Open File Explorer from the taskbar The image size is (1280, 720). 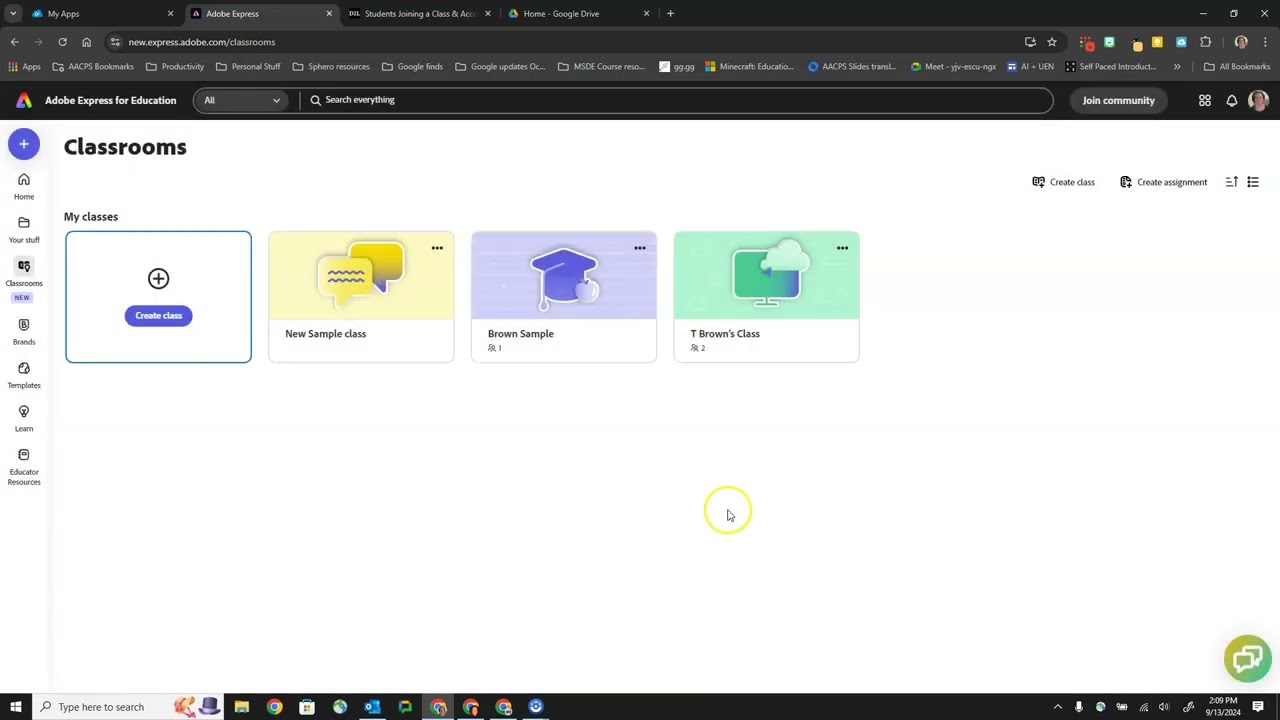click(242, 707)
